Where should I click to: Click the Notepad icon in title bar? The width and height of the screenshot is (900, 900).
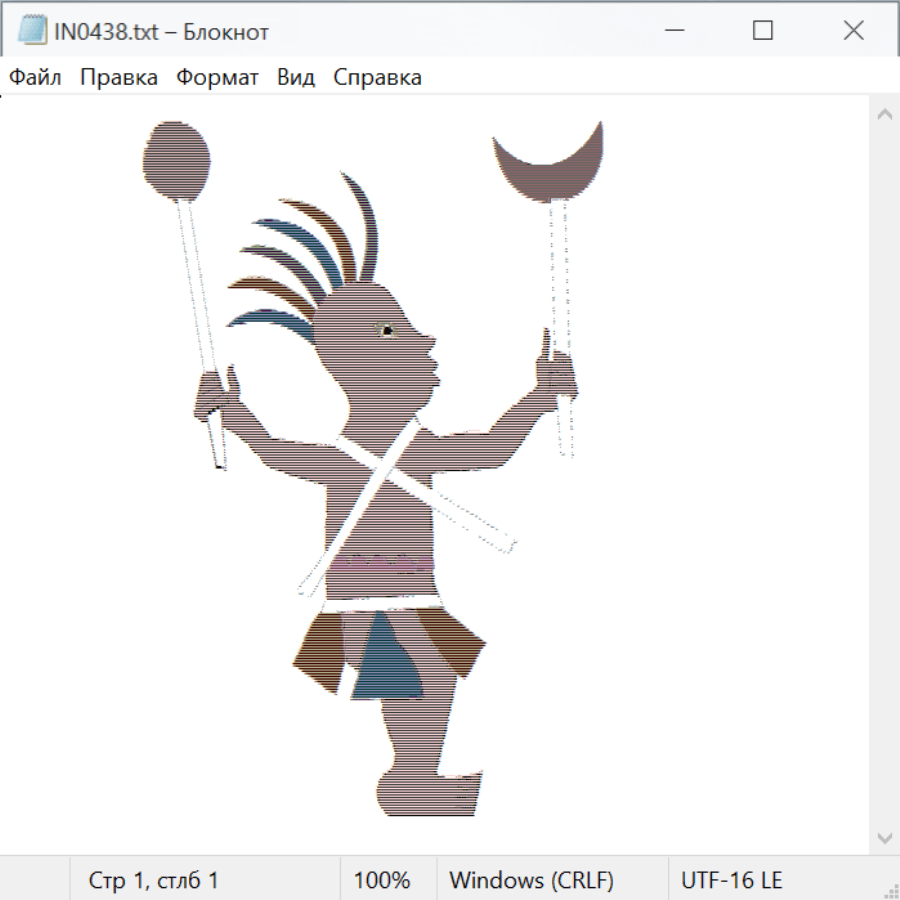click(x=31, y=31)
